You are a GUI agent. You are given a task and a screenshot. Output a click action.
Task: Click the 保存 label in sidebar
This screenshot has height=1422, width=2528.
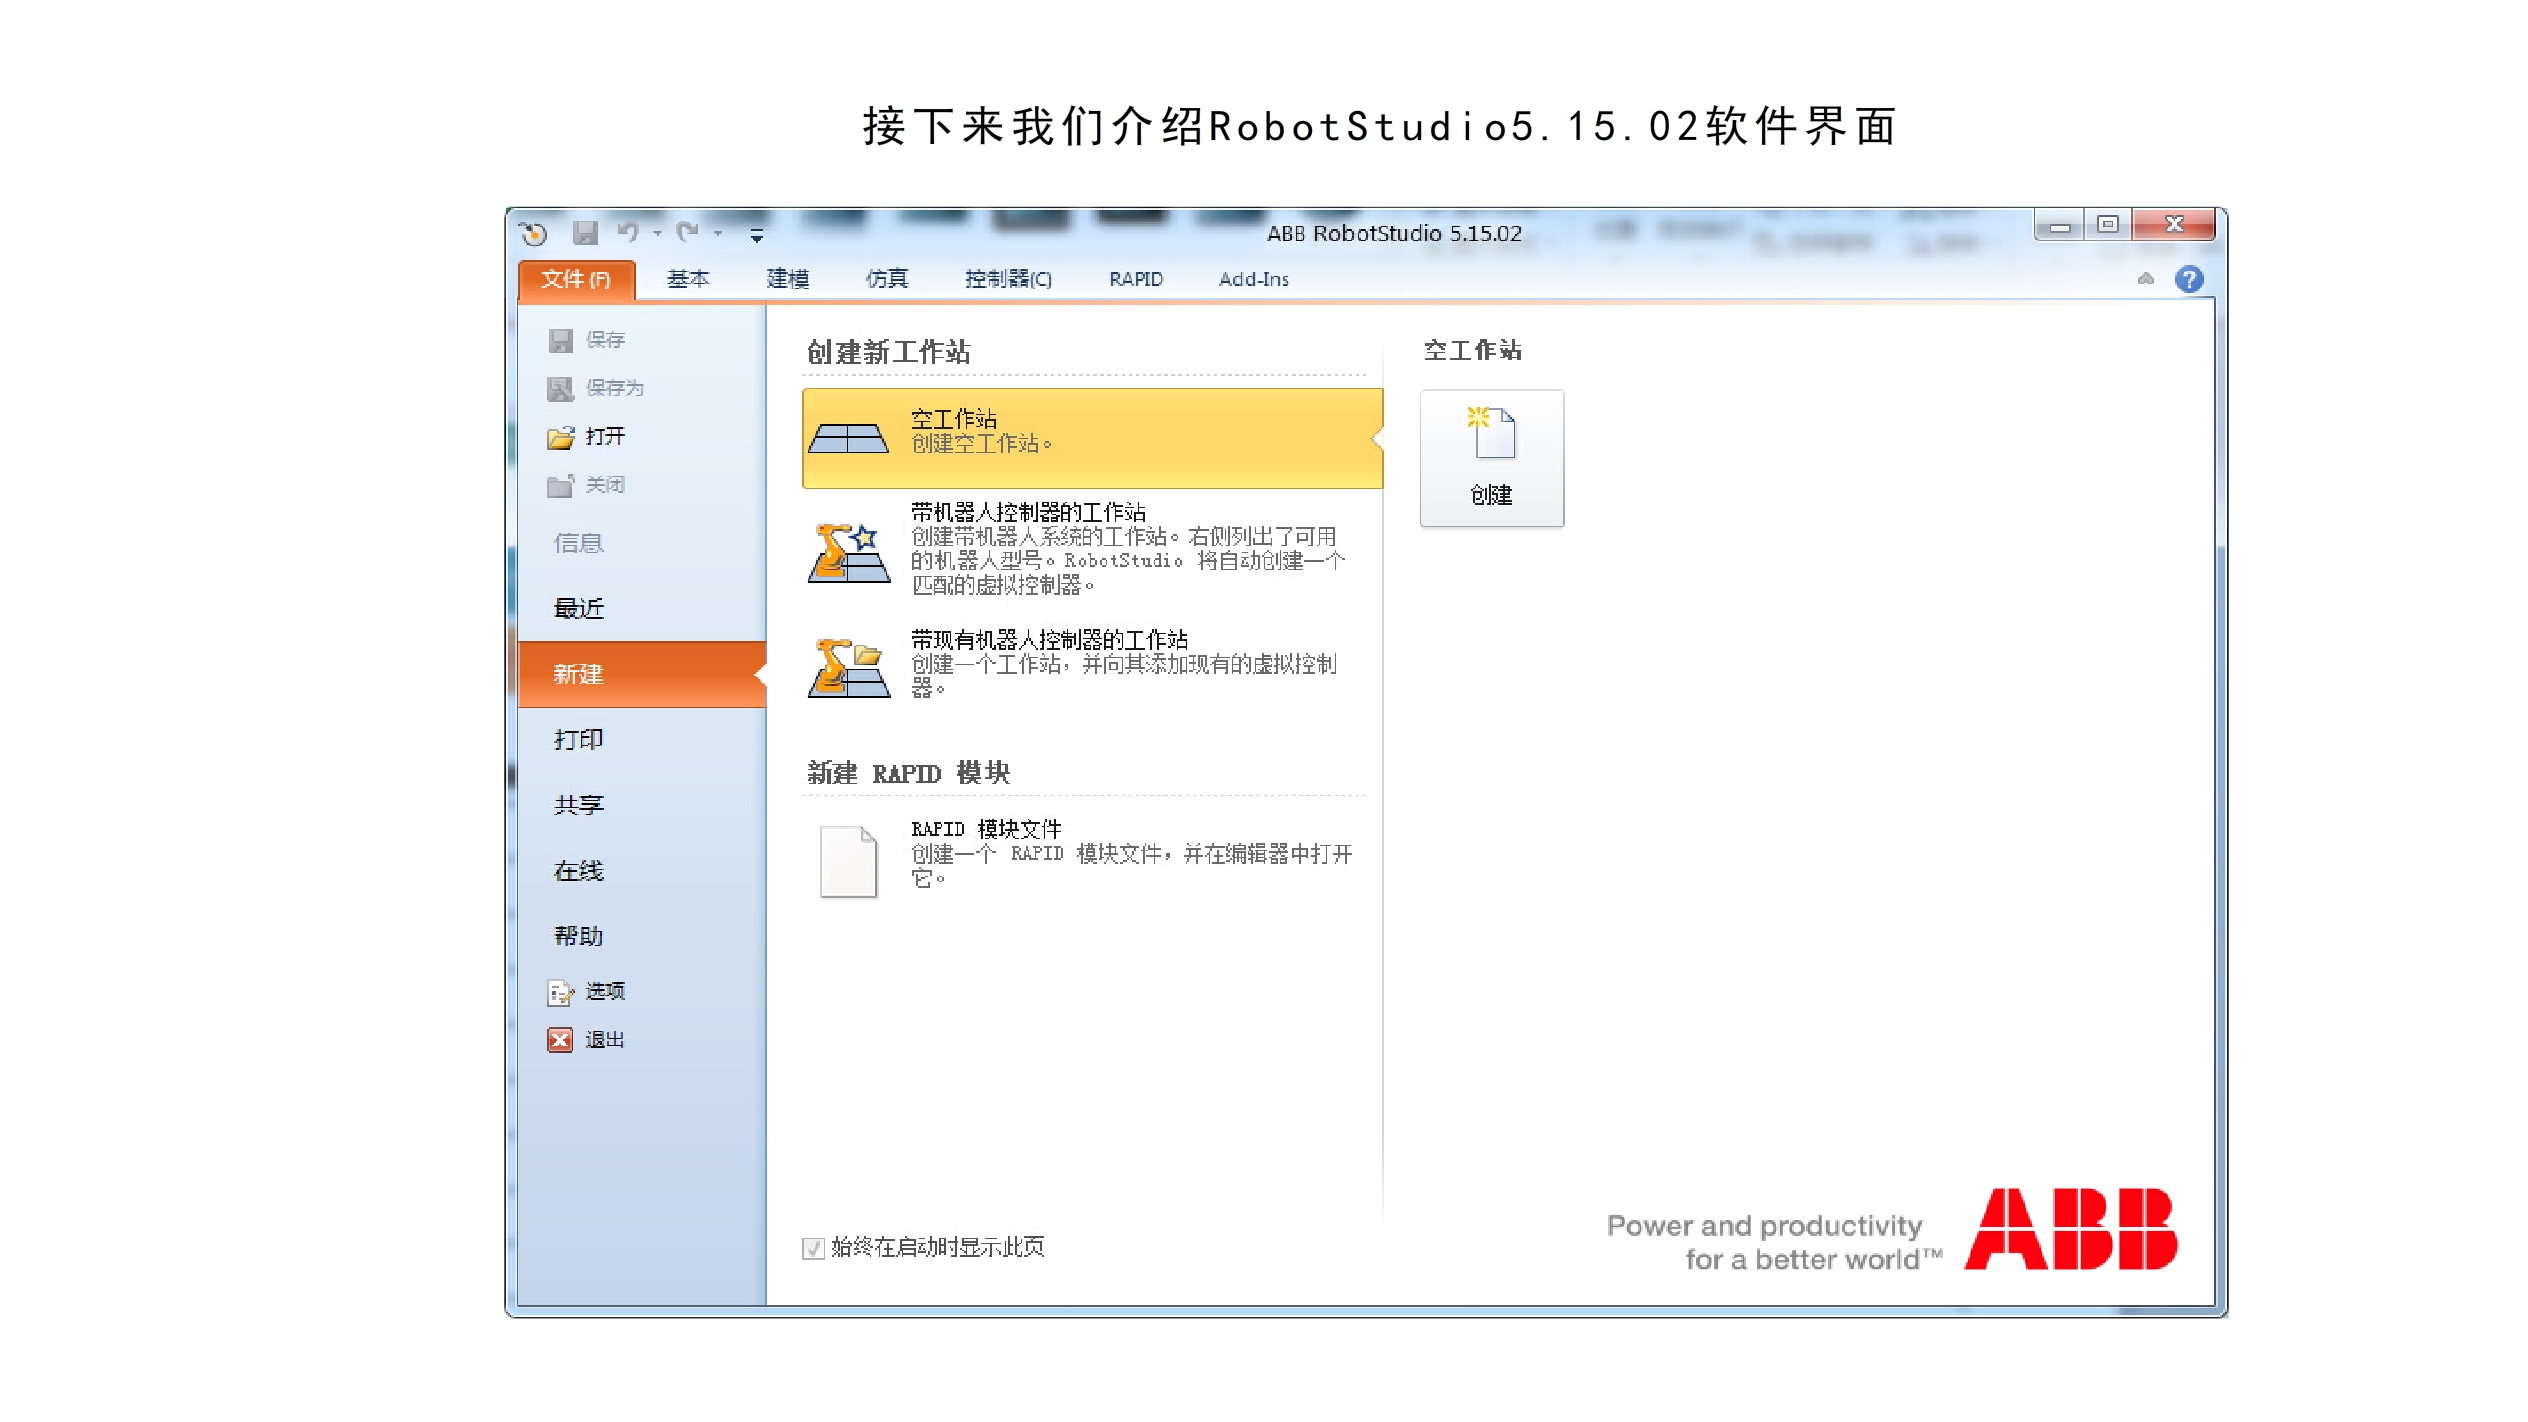click(x=605, y=340)
